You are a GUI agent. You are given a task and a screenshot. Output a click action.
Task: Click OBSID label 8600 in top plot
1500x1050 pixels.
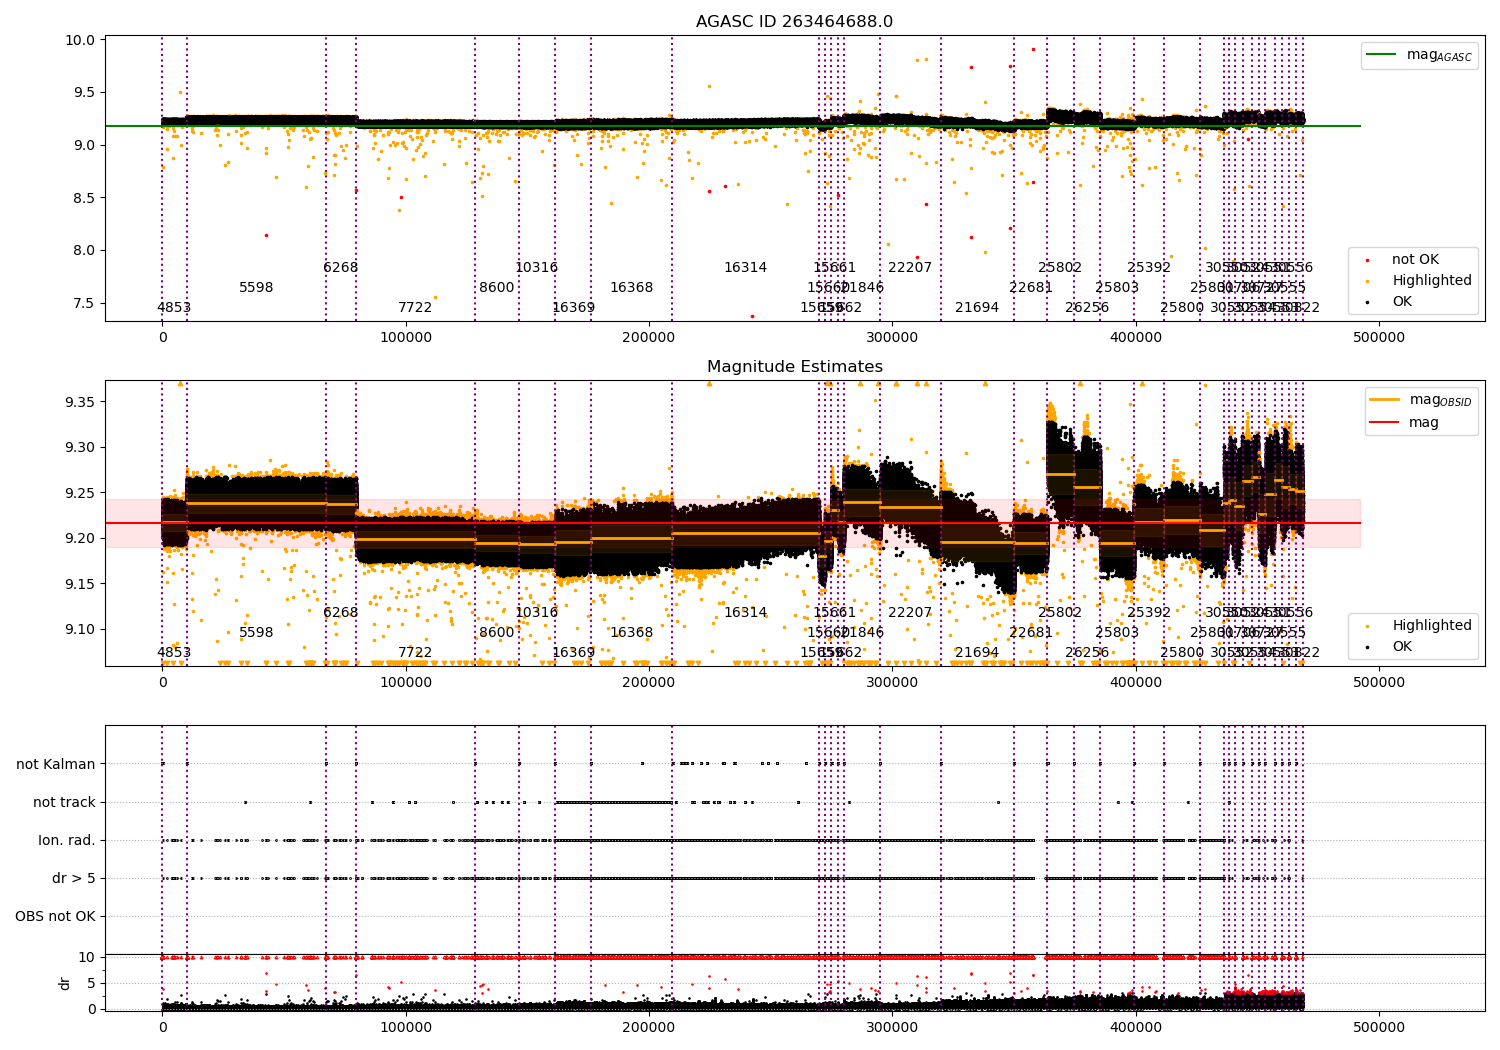coord(497,288)
